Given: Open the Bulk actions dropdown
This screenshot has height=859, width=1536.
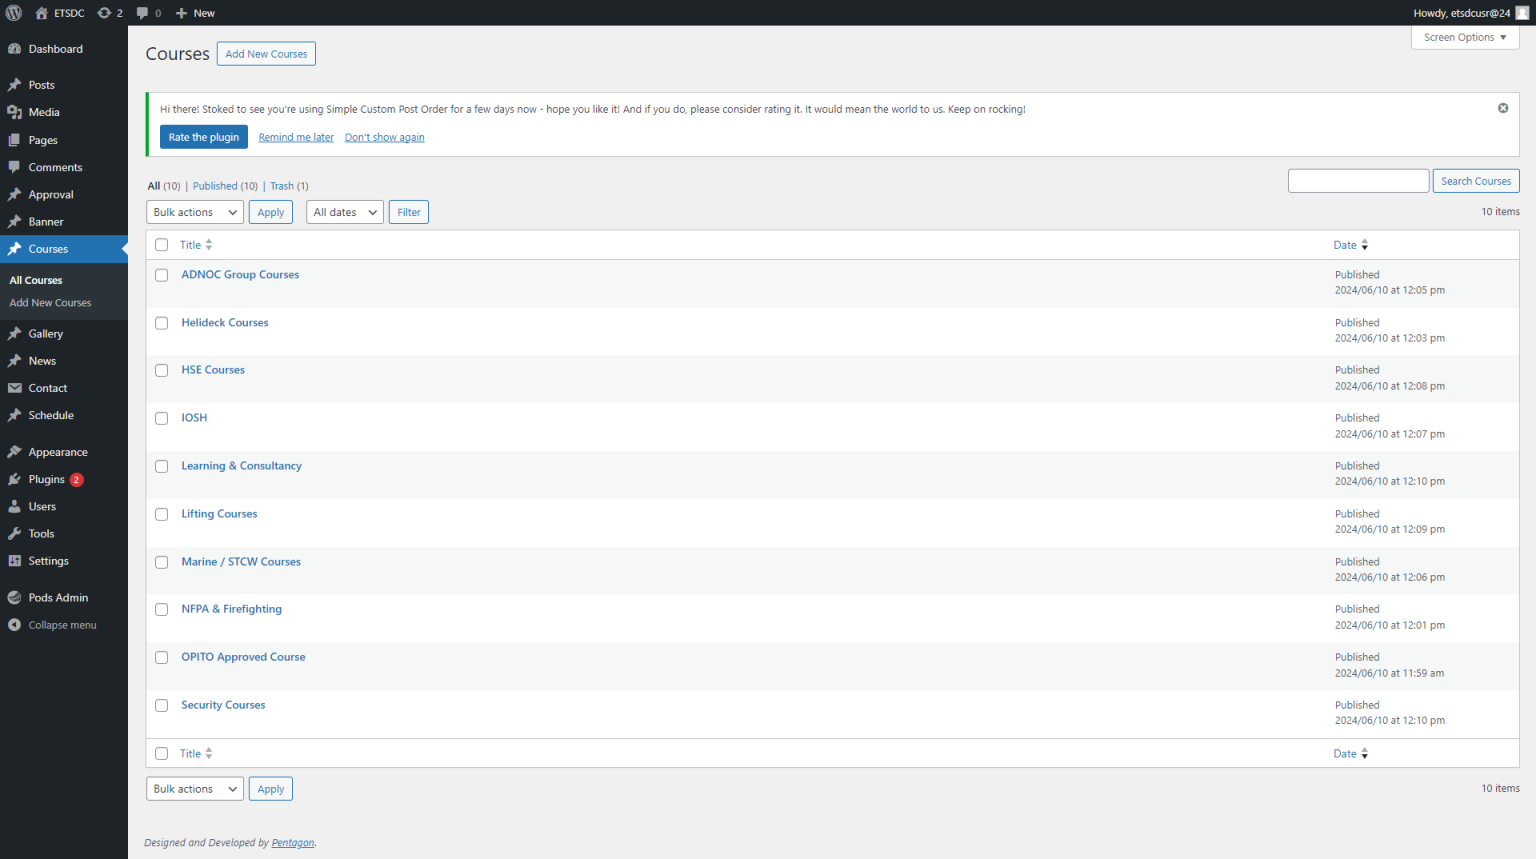Looking at the screenshot, I should (194, 211).
